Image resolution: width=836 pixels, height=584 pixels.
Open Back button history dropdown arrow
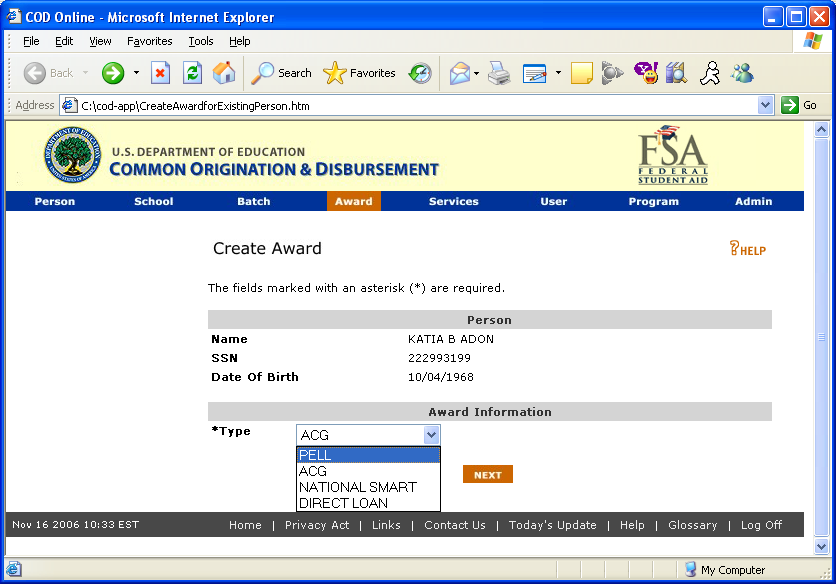[x=85, y=73]
